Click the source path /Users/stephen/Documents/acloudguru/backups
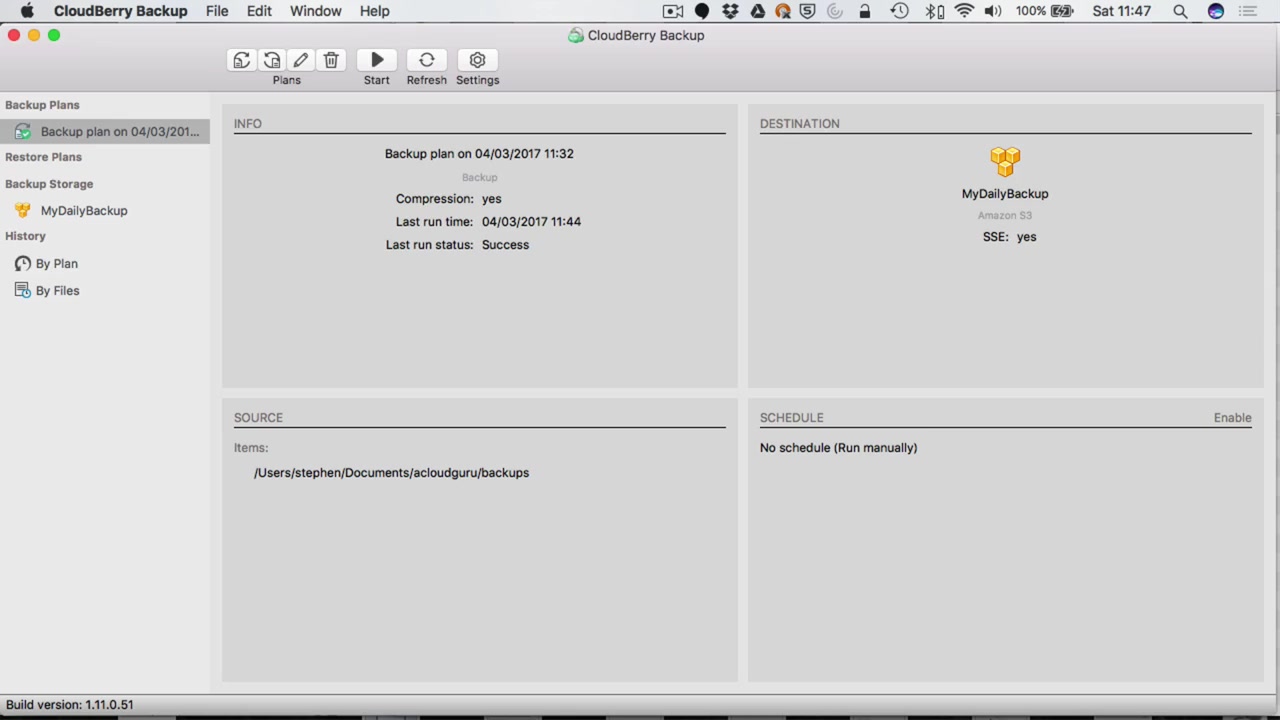The height and width of the screenshot is (720, 1280). (391, 473)
